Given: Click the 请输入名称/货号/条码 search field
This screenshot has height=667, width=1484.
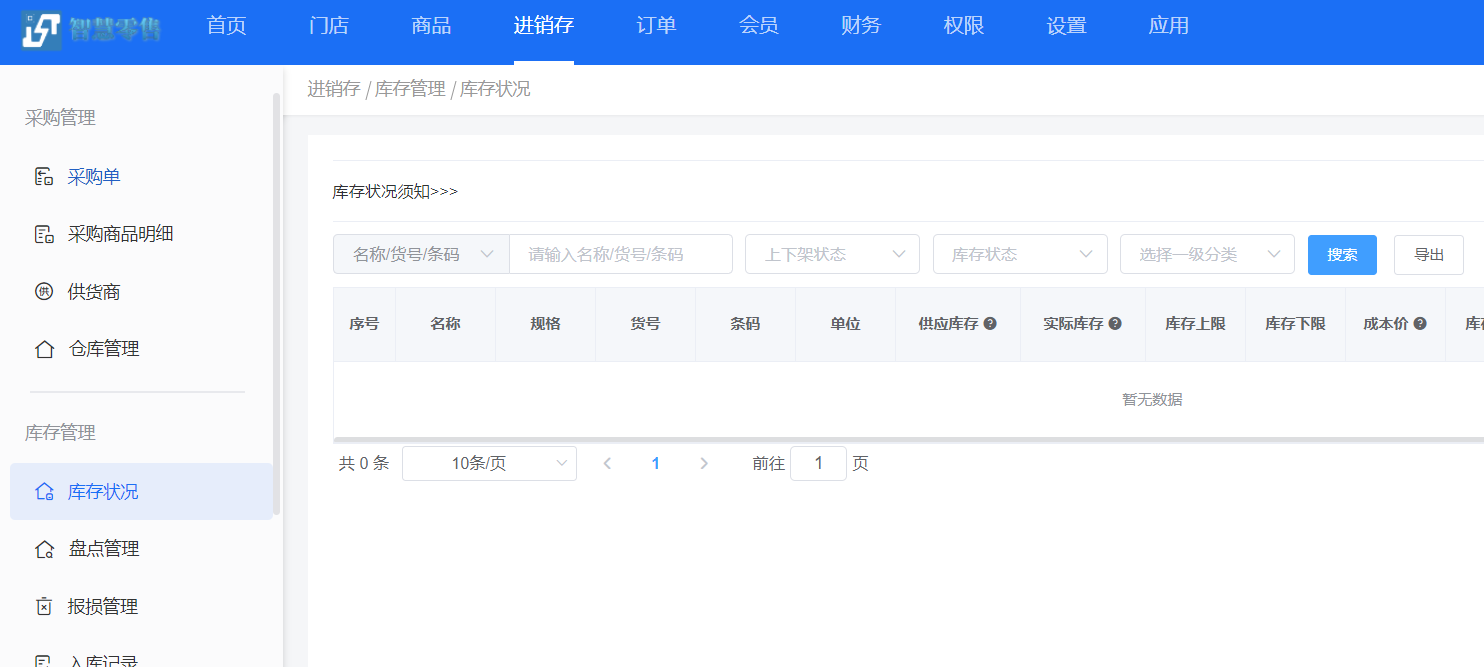Looking at the screenshot, I should click(x=620, y=254).
